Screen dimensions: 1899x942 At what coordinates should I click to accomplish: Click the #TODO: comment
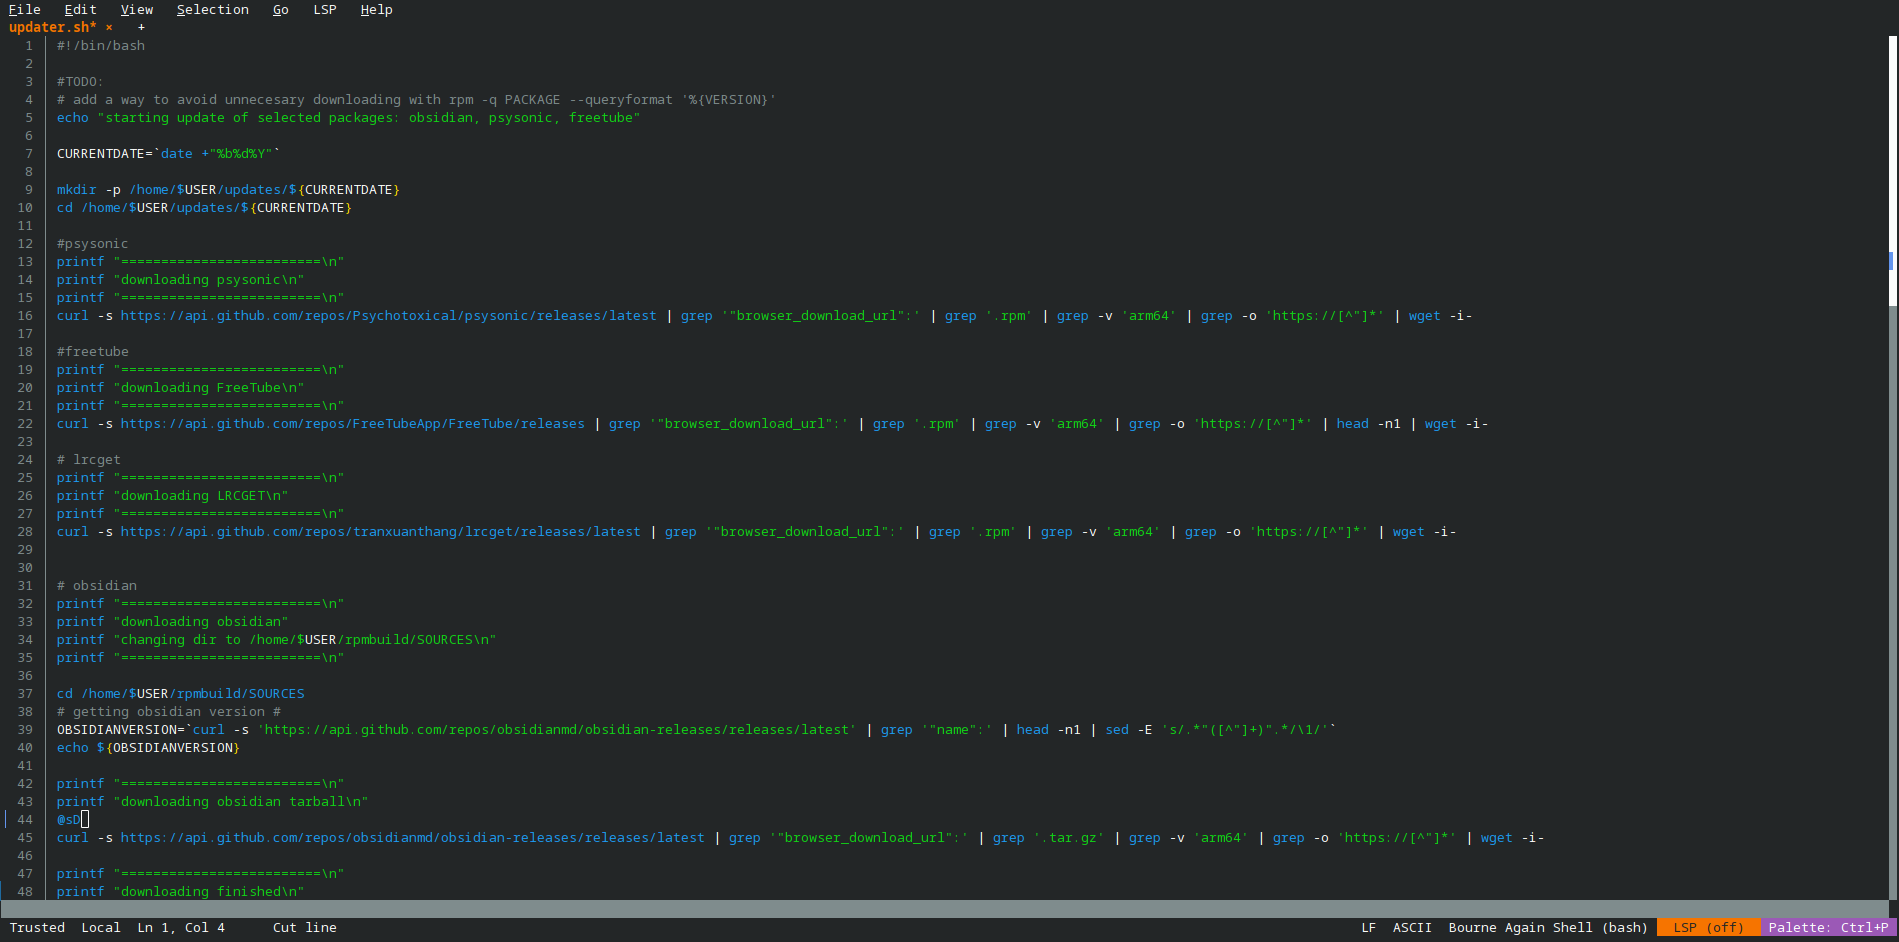(x=80, y=81)
